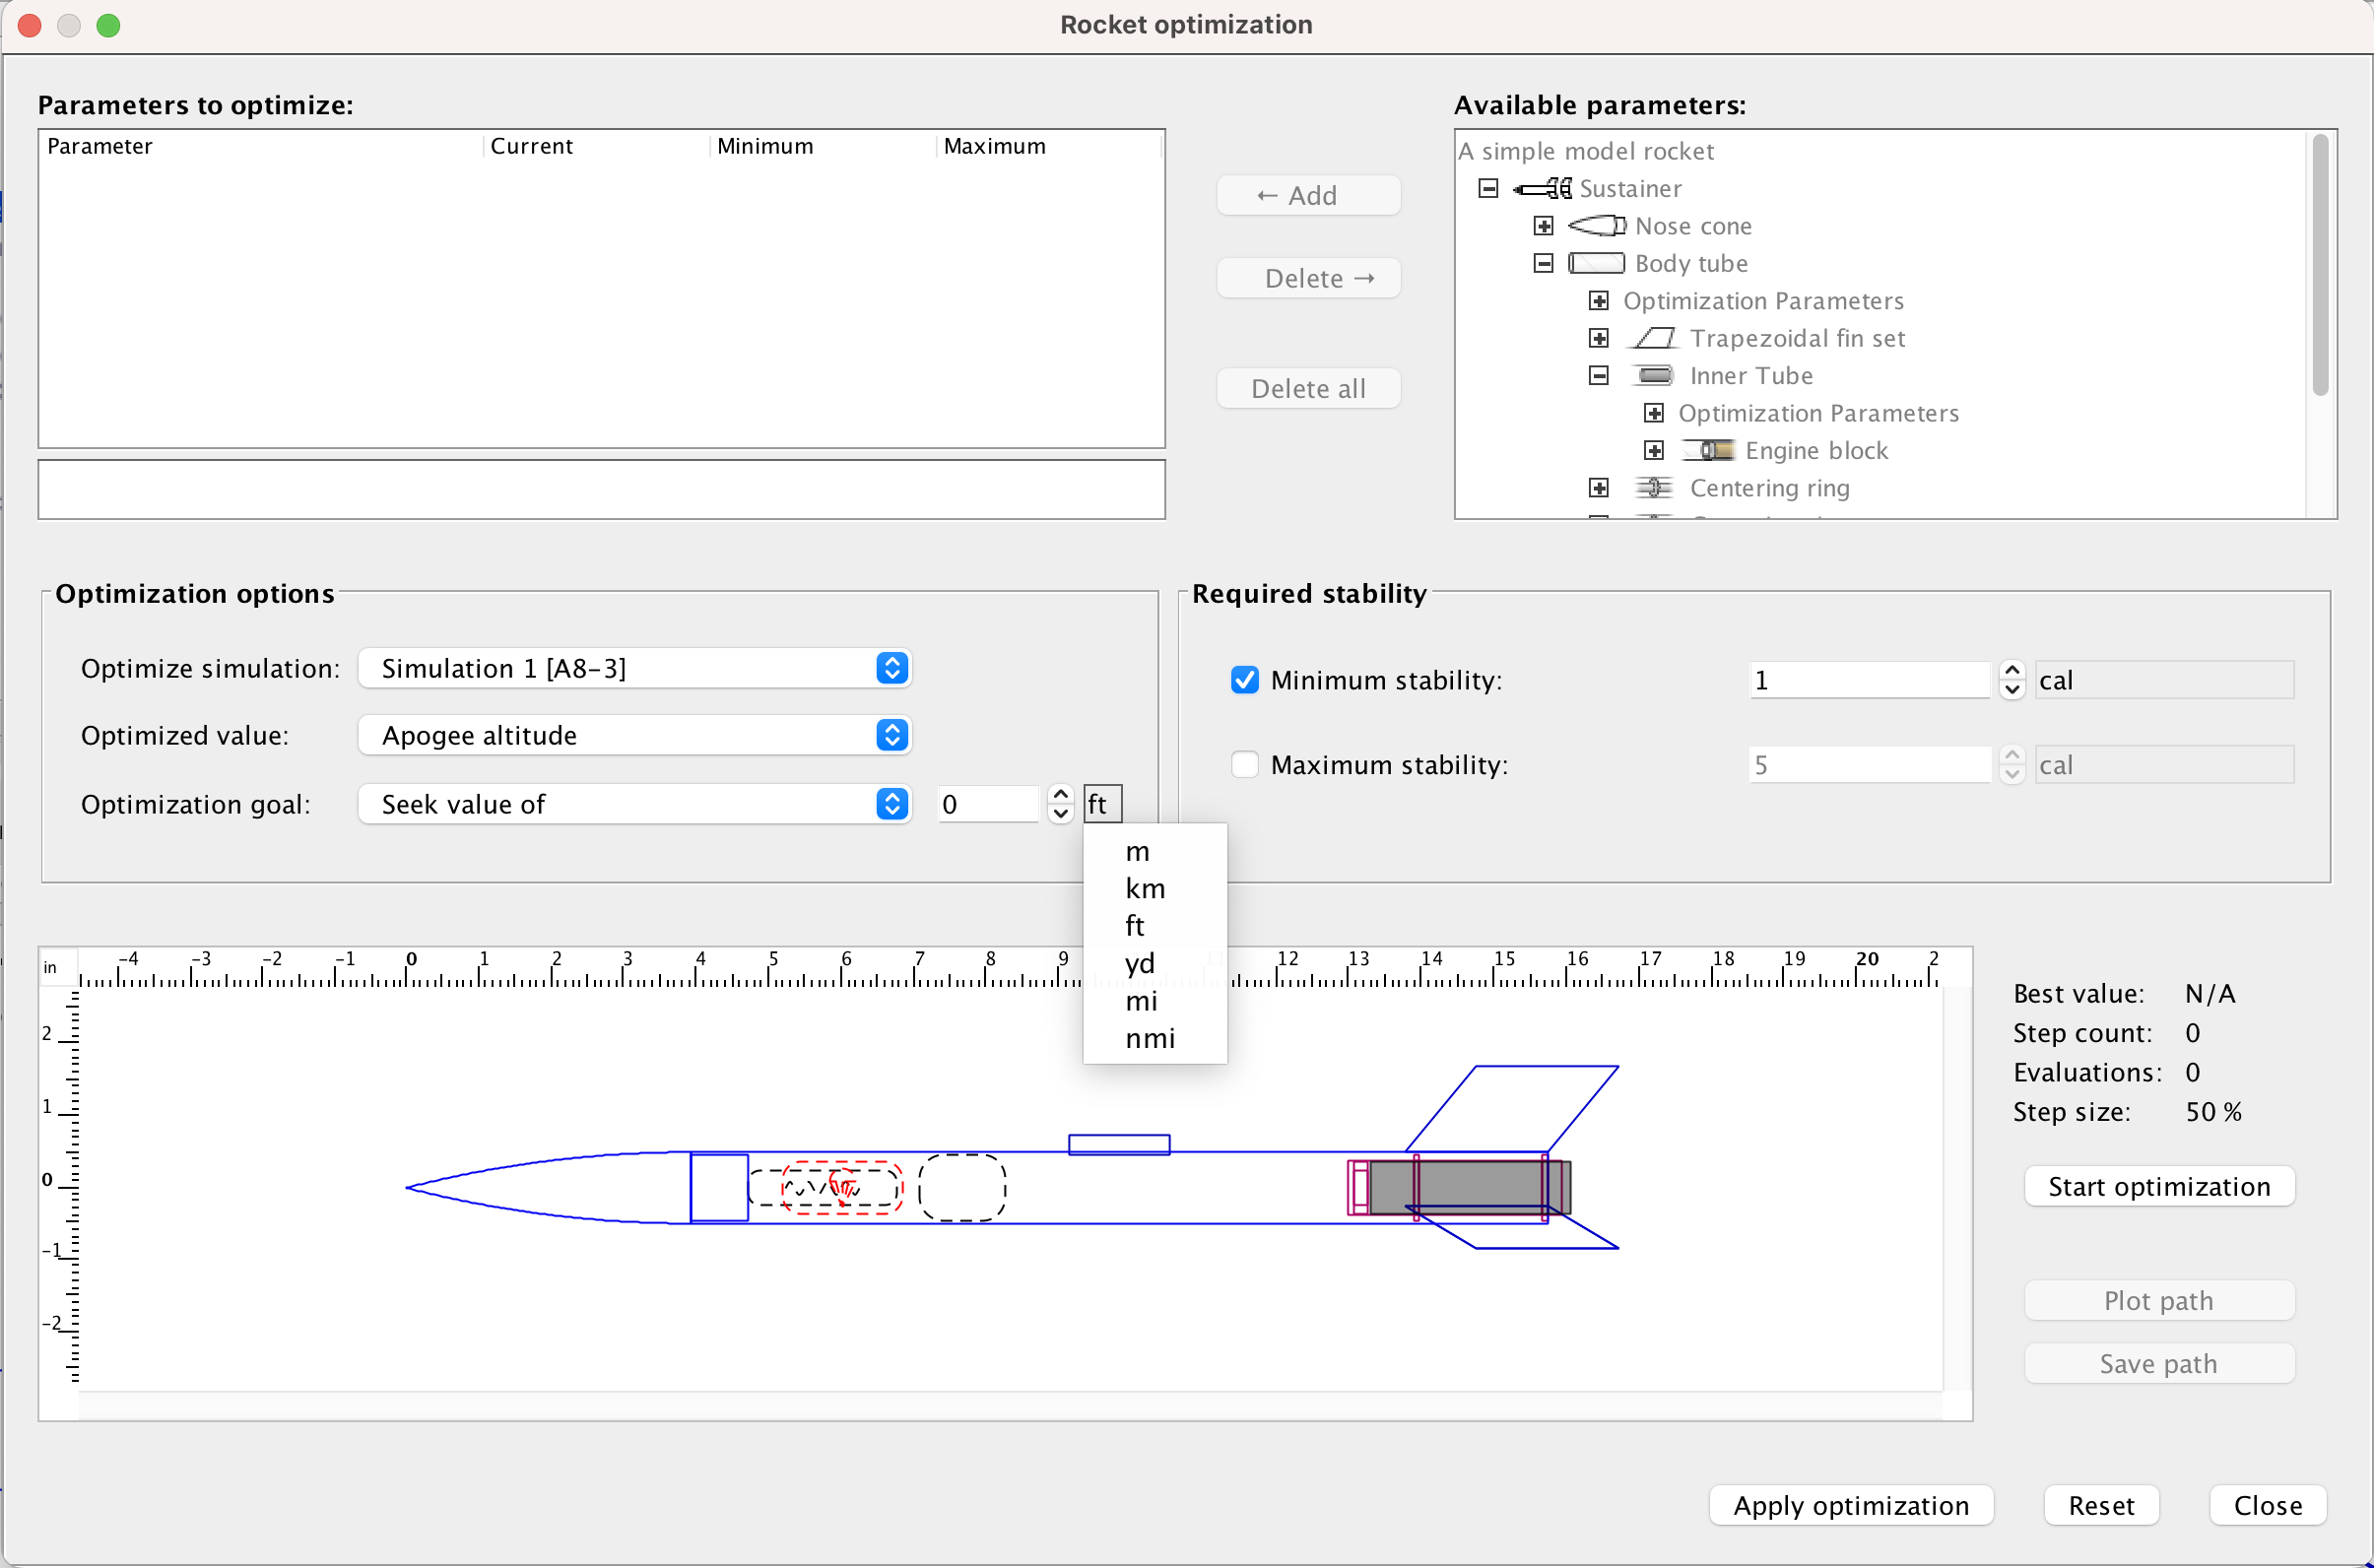Click the Nose cone icon in the tree

[x=1598, y=225]
